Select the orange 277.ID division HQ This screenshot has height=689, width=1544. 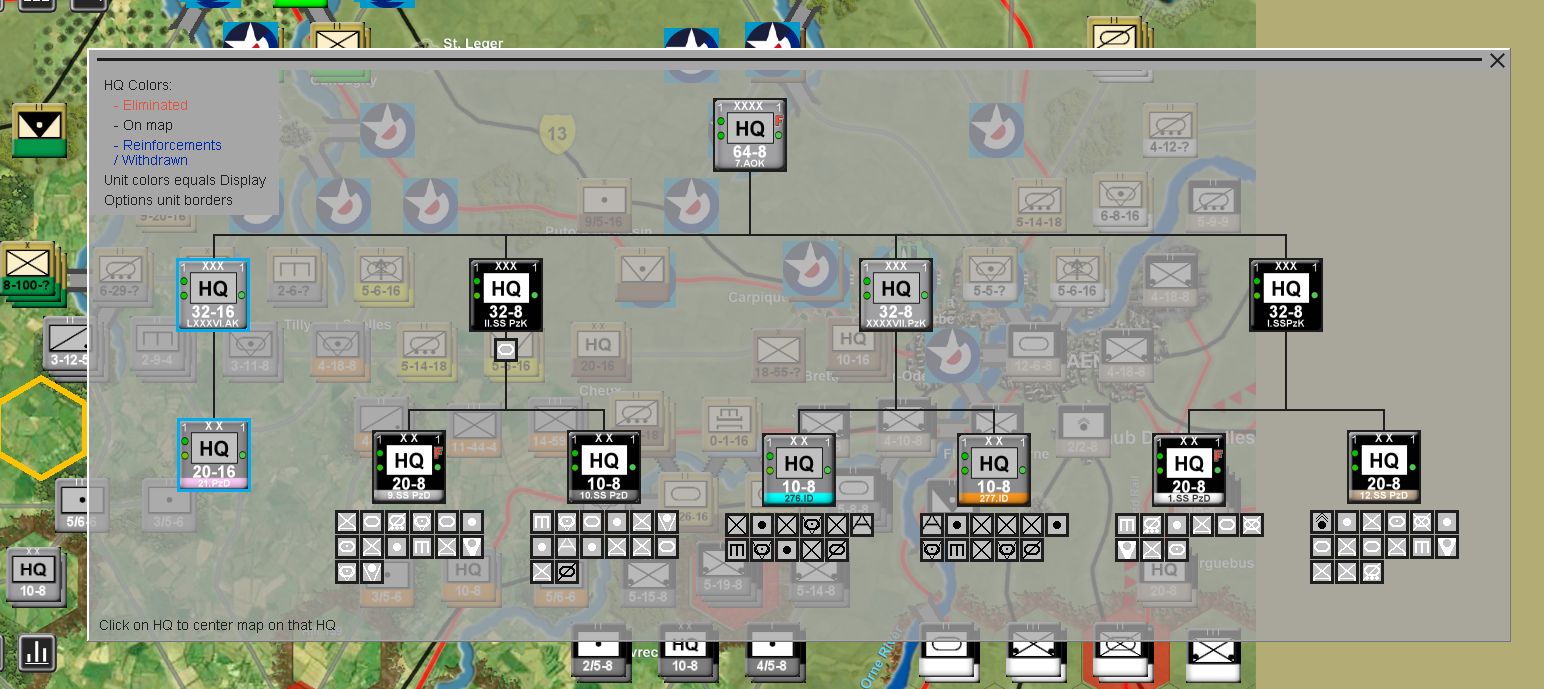[994, 469]
